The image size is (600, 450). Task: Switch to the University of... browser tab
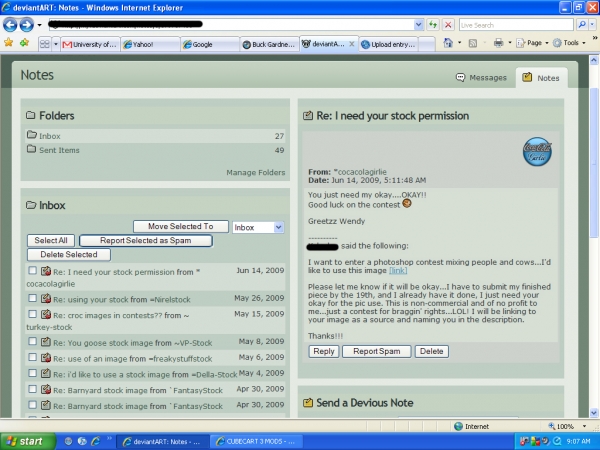[x=90, y=44]
